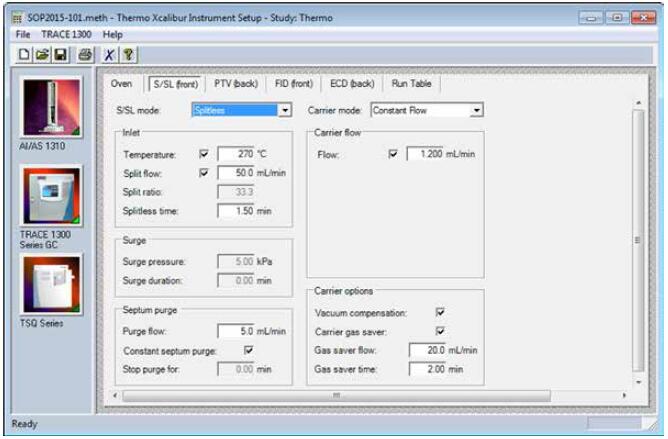Click the Print toolbar icon

[x=85, y=54]
